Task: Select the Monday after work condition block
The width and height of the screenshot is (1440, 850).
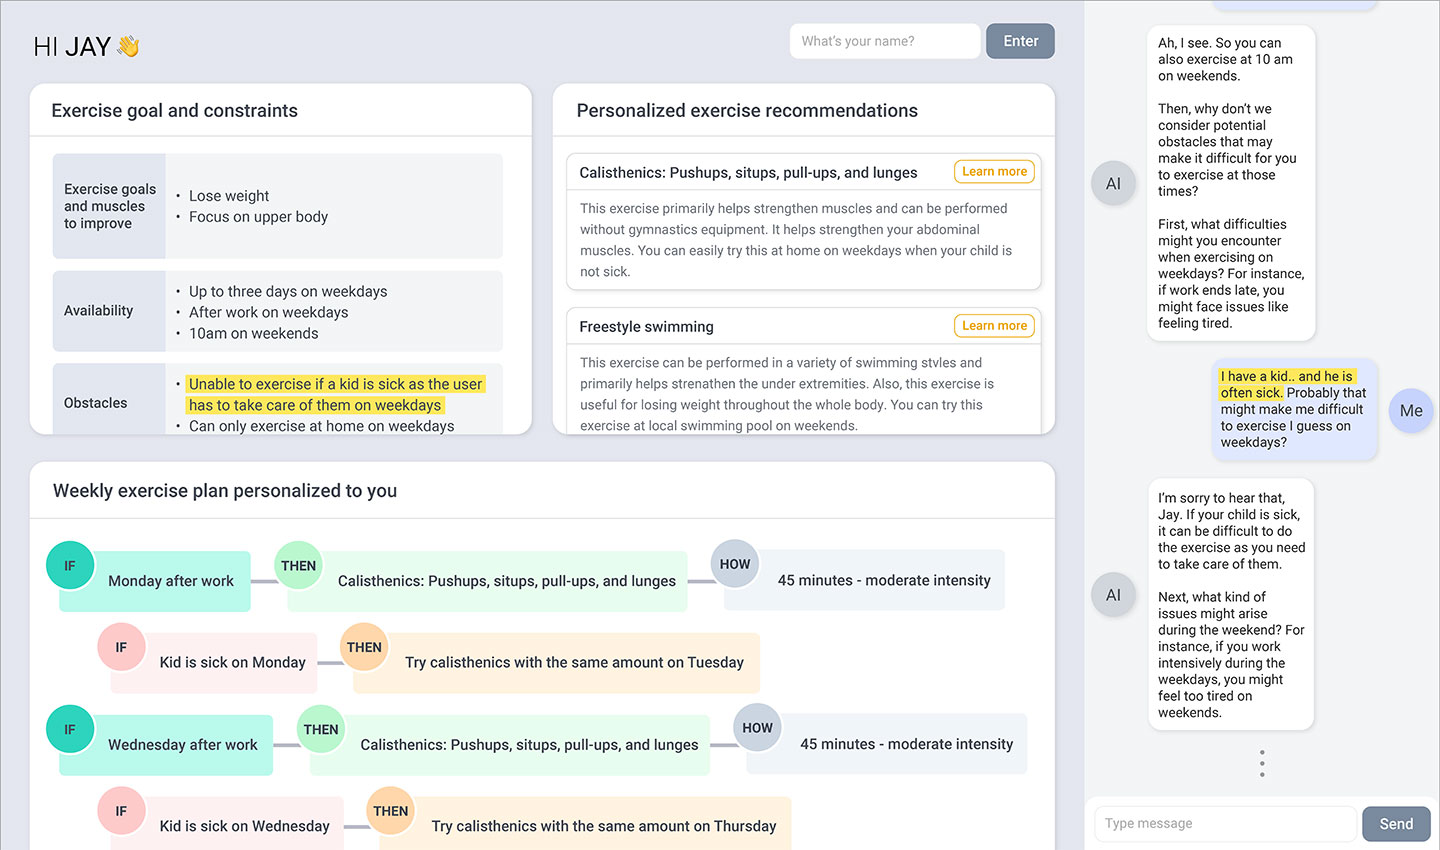Action: coord(155,581)
